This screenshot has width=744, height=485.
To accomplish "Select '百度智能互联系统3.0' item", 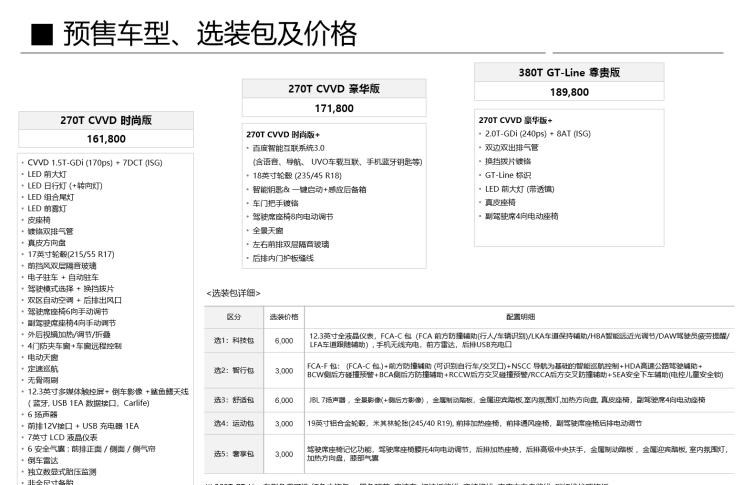I will coord(288,148).
